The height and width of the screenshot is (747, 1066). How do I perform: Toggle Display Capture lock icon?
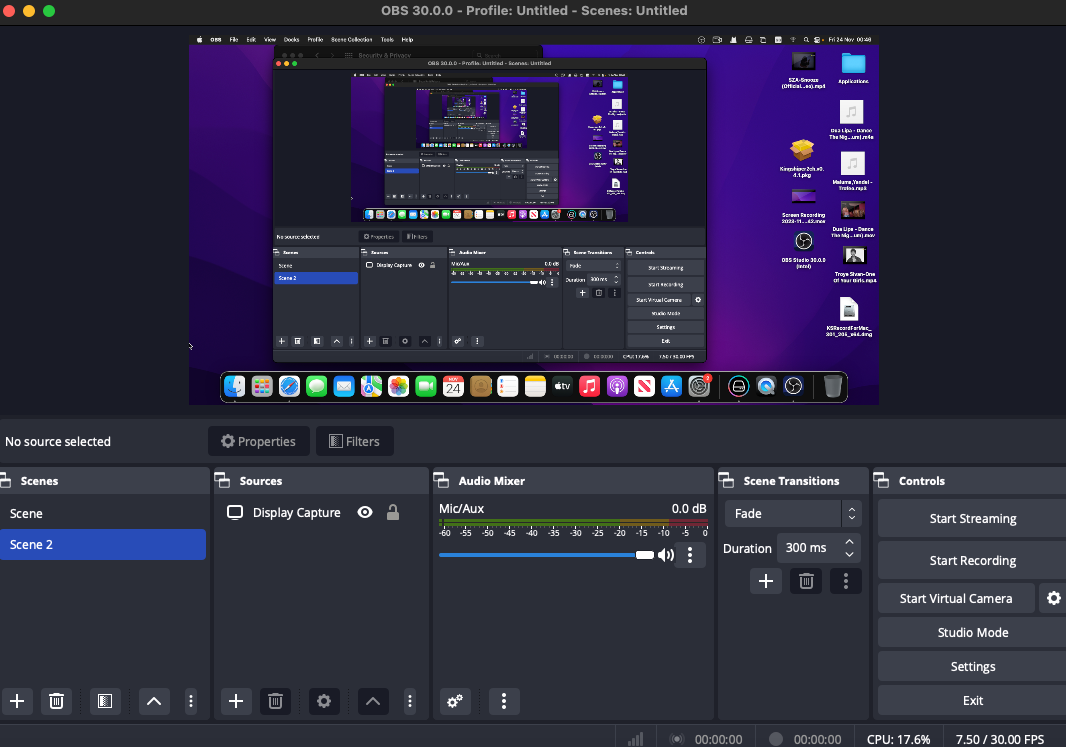[392, 513]
